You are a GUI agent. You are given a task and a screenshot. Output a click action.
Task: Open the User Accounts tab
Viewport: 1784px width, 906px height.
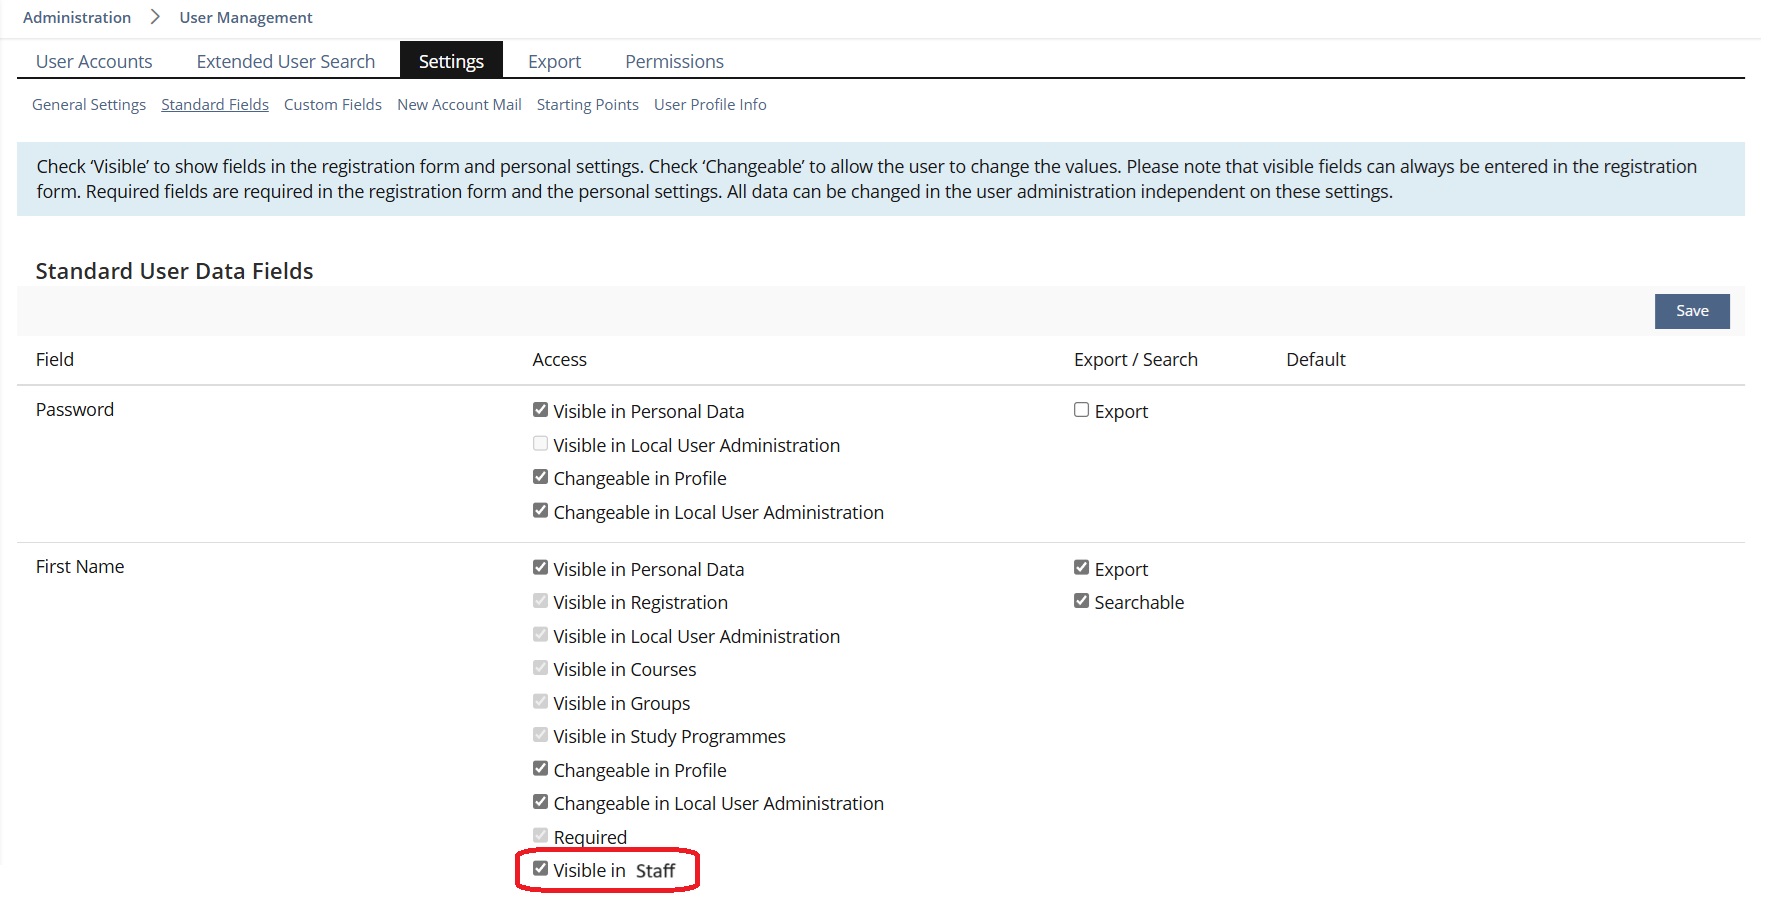pyautogui.click(x=94, y=62)
